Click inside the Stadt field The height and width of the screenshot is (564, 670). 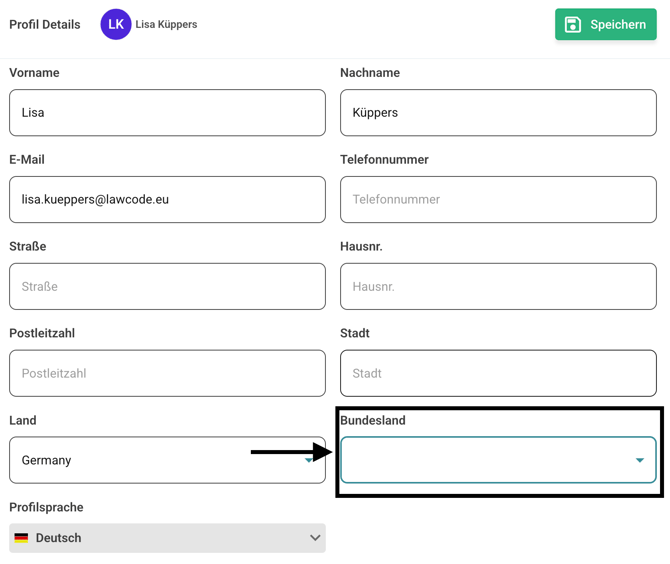(x=498, y=374)
